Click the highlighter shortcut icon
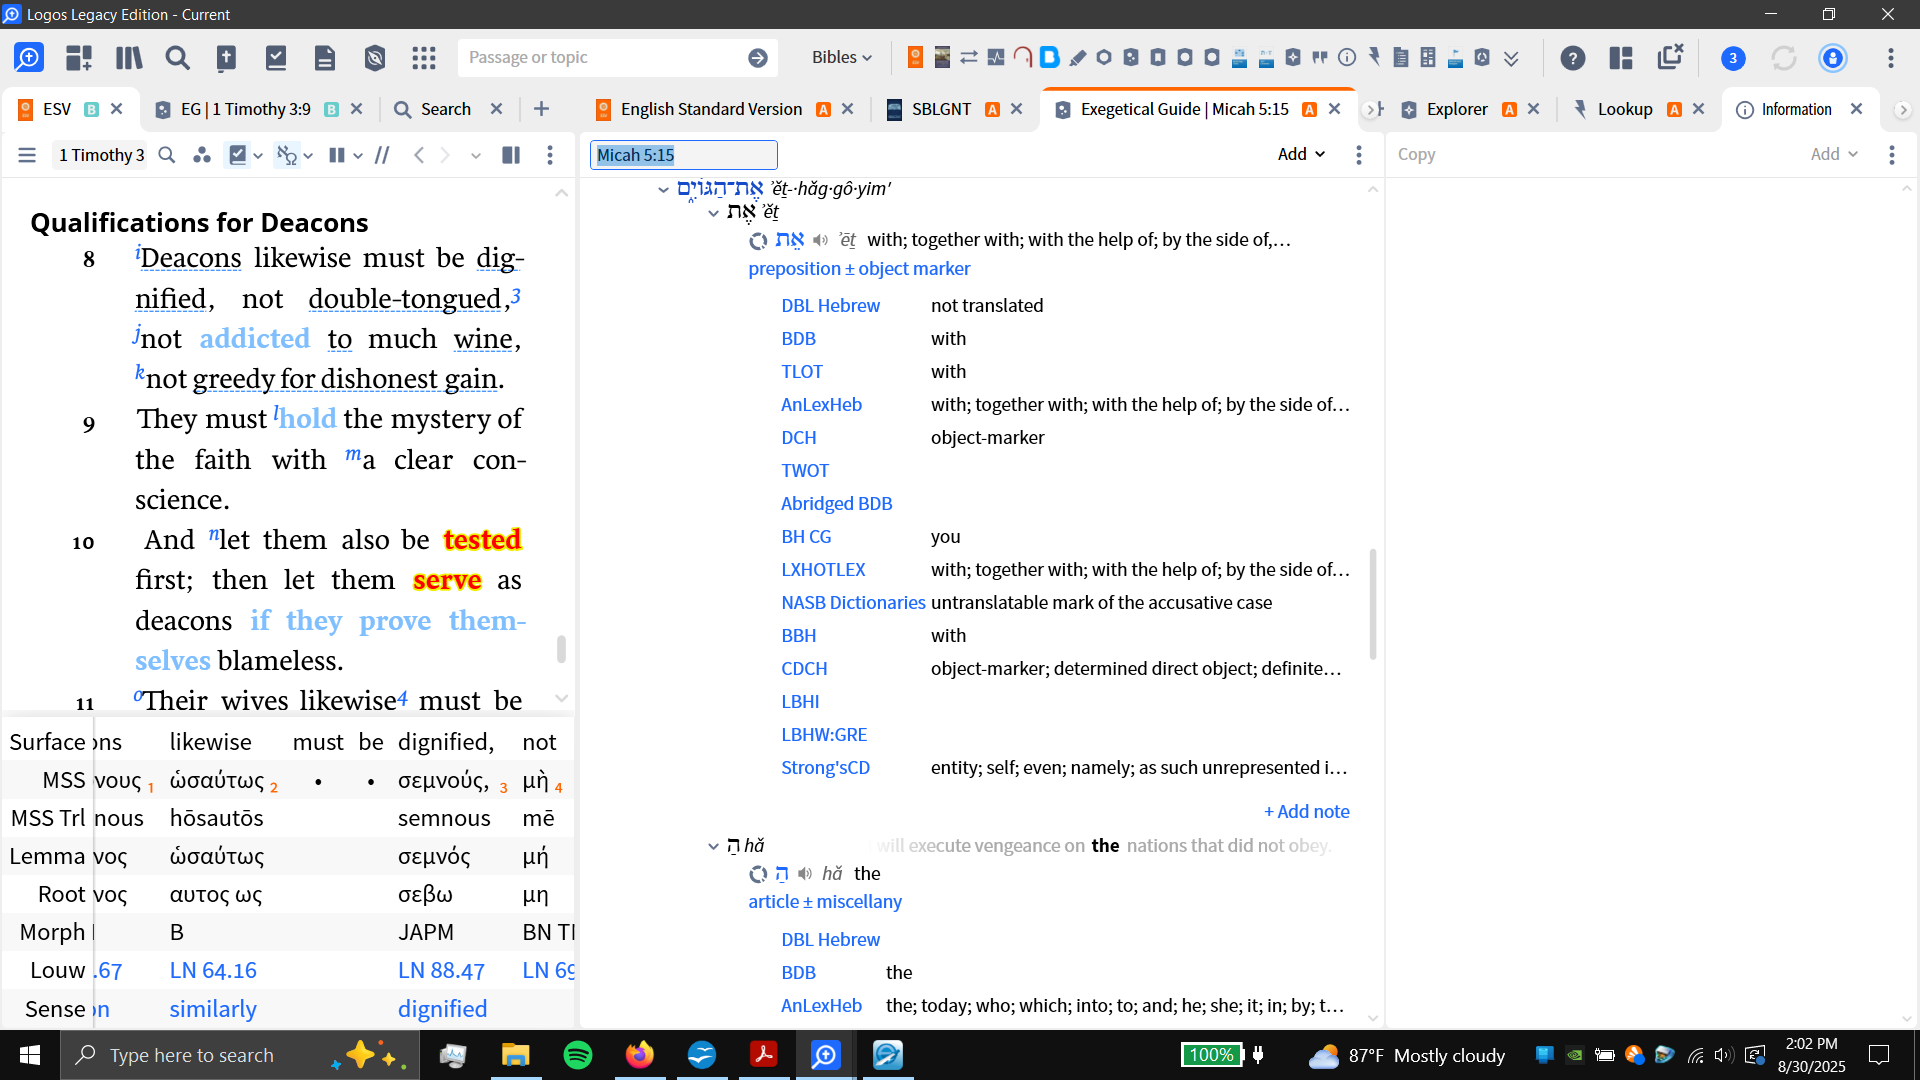1920x1080 pixels. 1077,58
